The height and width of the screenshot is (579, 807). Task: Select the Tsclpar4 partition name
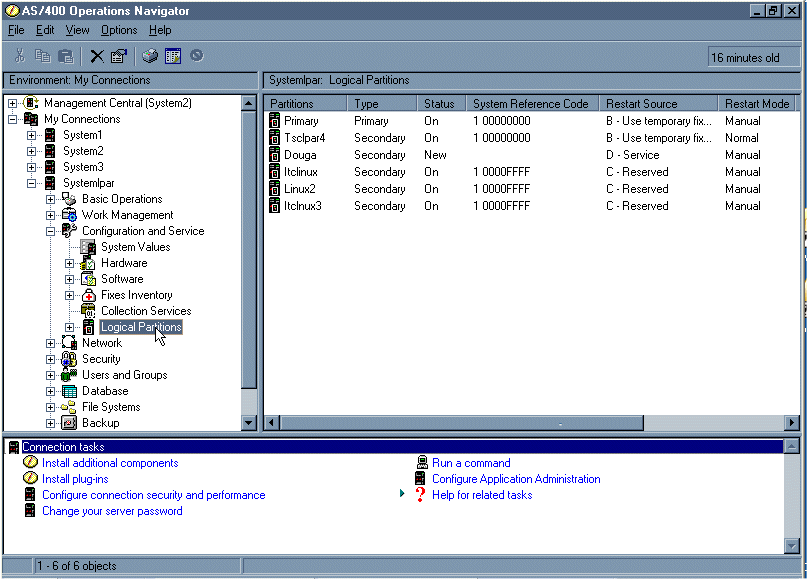pyautogui.click(x=305, y=138)
